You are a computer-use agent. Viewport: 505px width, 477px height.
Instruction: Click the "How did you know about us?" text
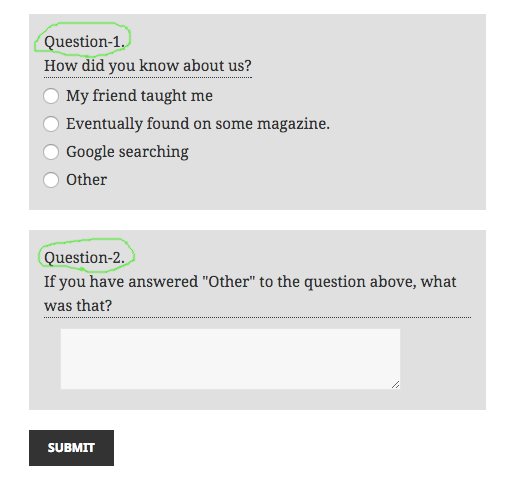point(148,66)
